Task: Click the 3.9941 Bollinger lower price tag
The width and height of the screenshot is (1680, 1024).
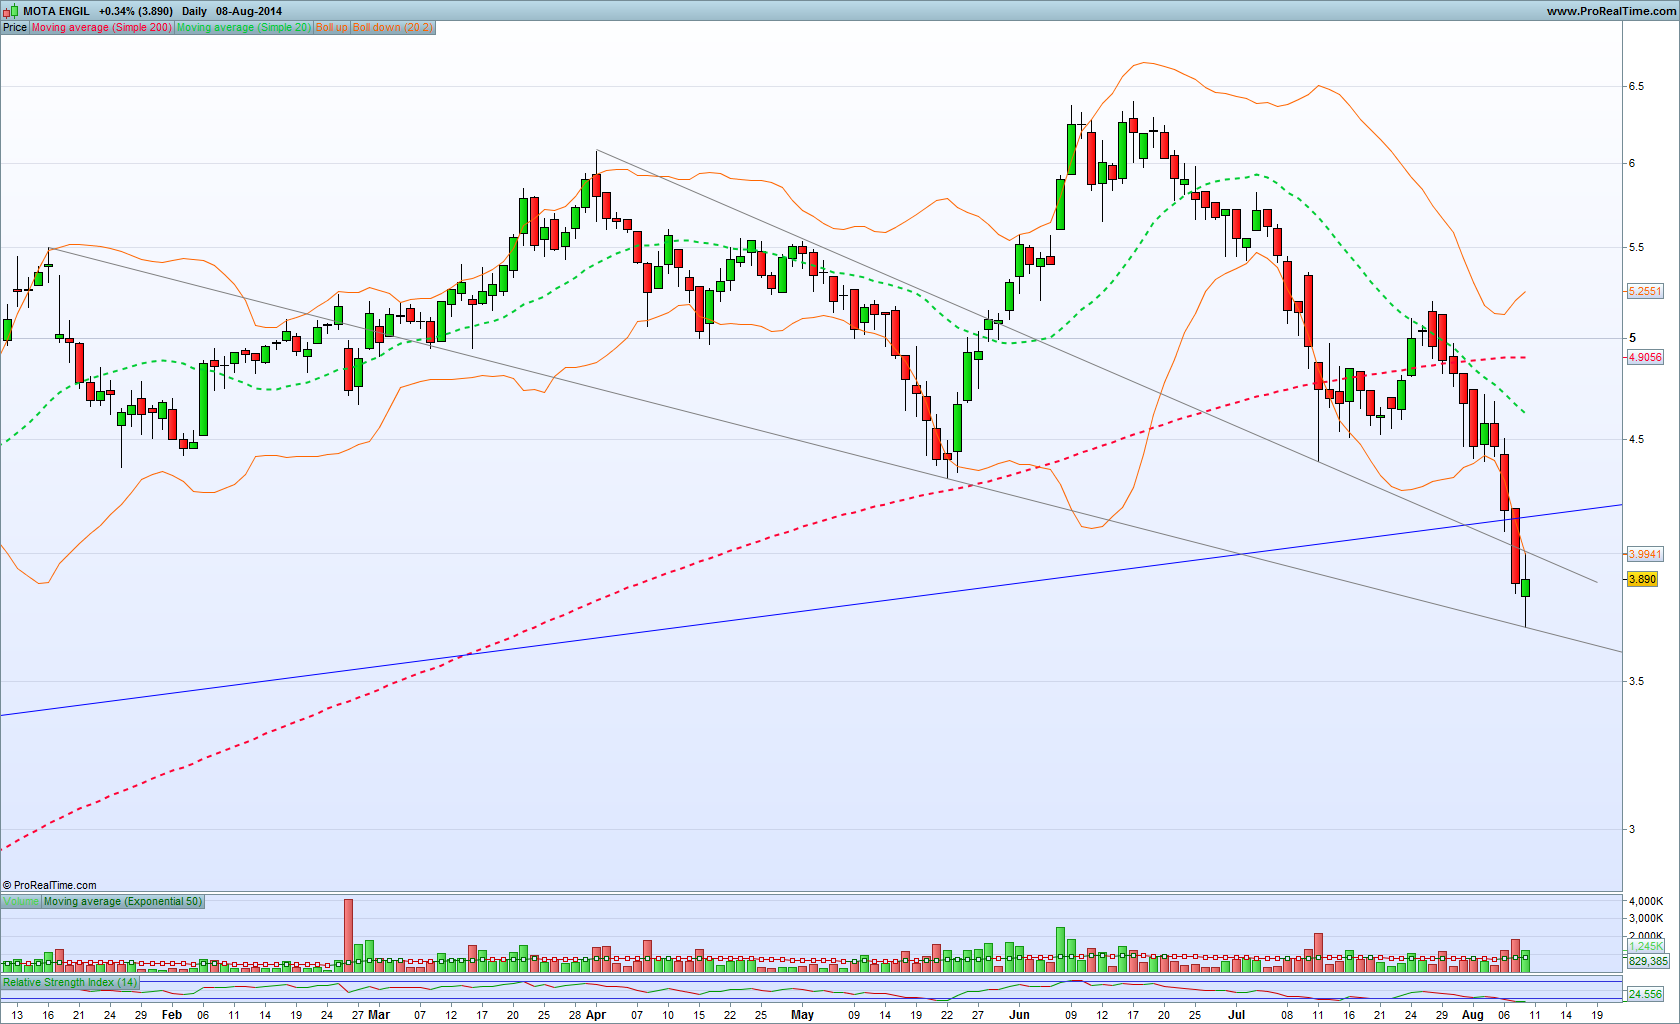Action: [1645, 554]
